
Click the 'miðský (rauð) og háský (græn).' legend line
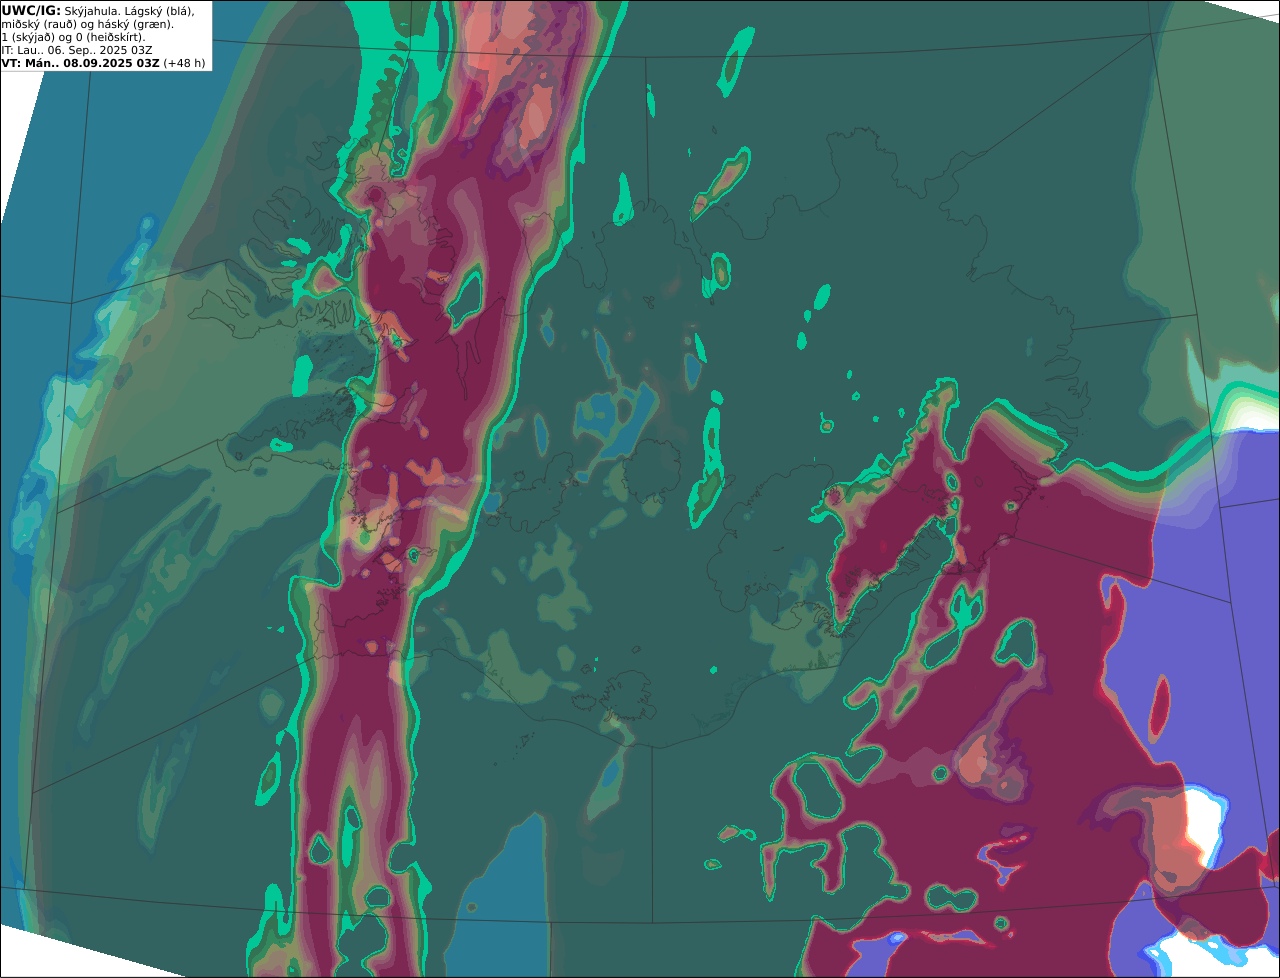(87, 24)
